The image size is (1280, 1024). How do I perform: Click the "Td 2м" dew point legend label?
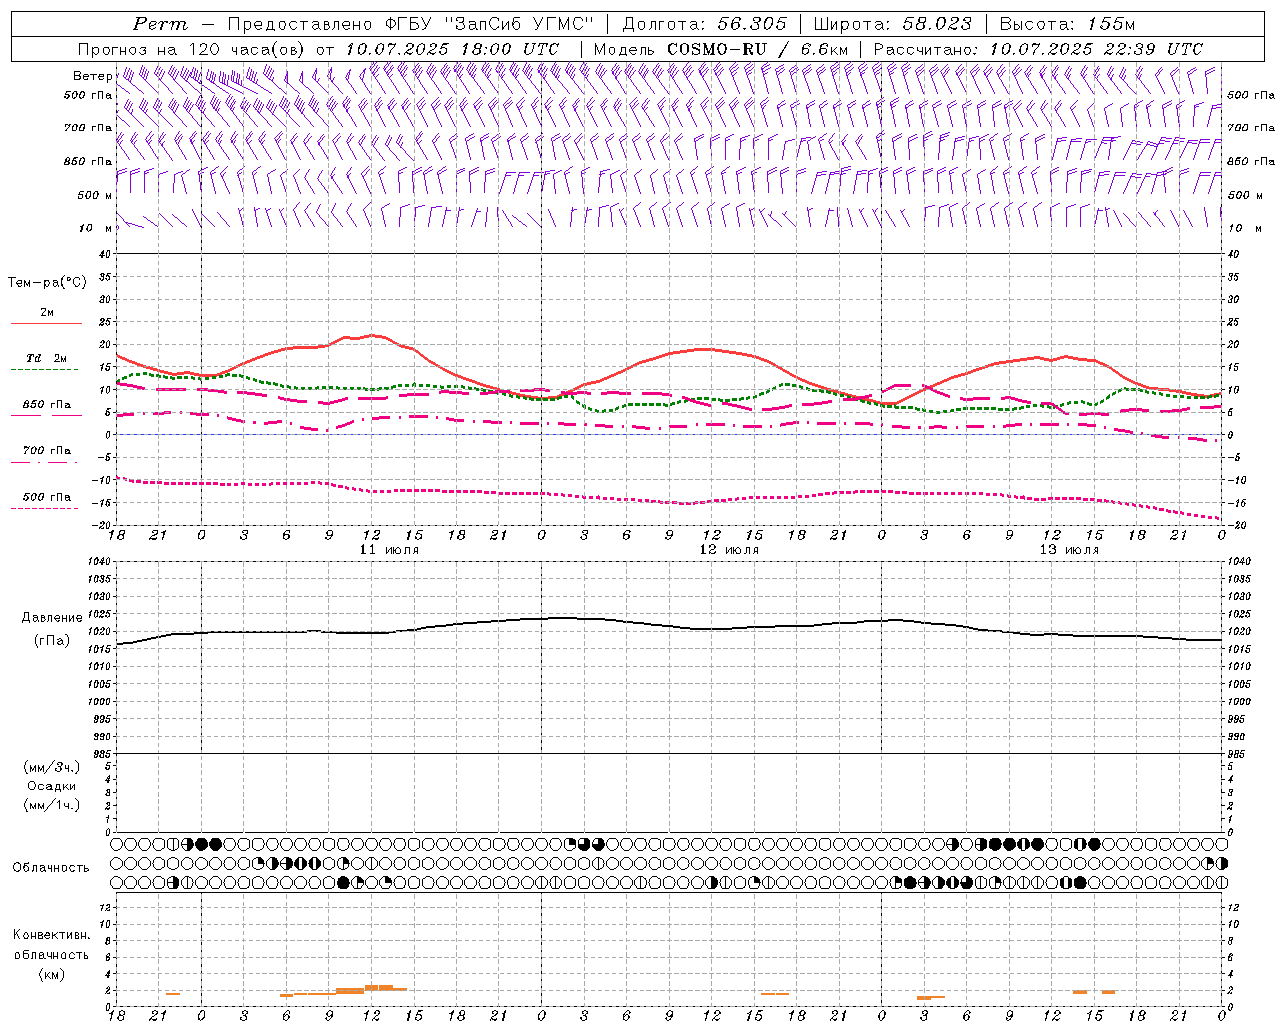click(47, 358)
